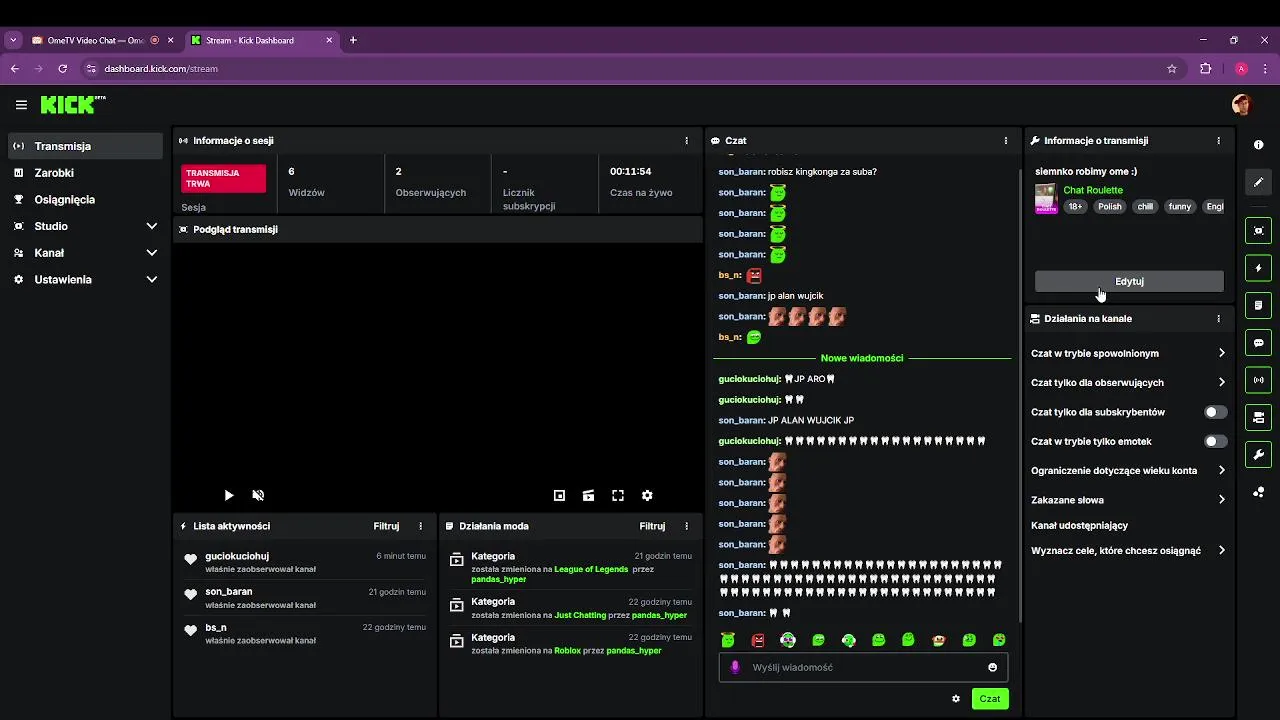Open Informacje o sesji options menu
This screenshot has width=1280, height=720.
point(686,141)
